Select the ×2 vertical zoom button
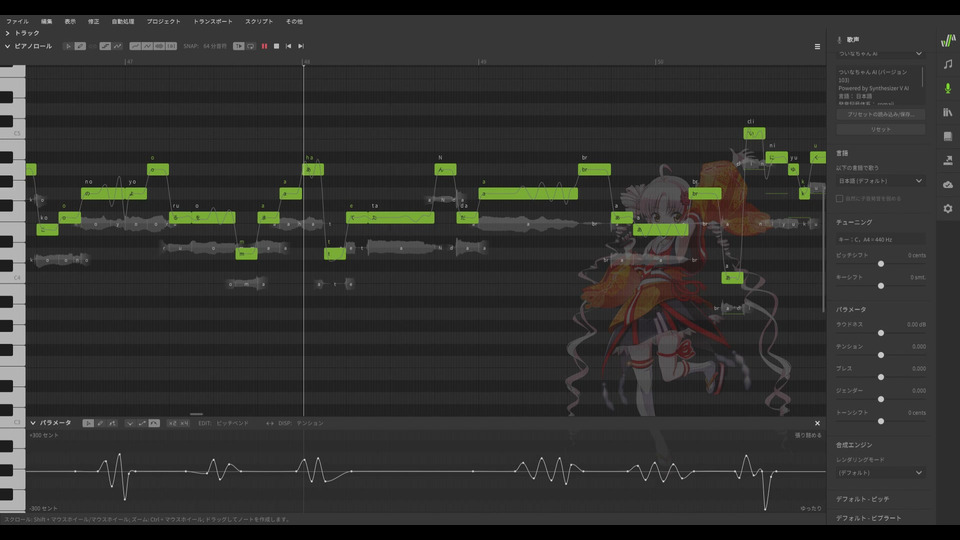The image size is (960, 540). (171, 423)
